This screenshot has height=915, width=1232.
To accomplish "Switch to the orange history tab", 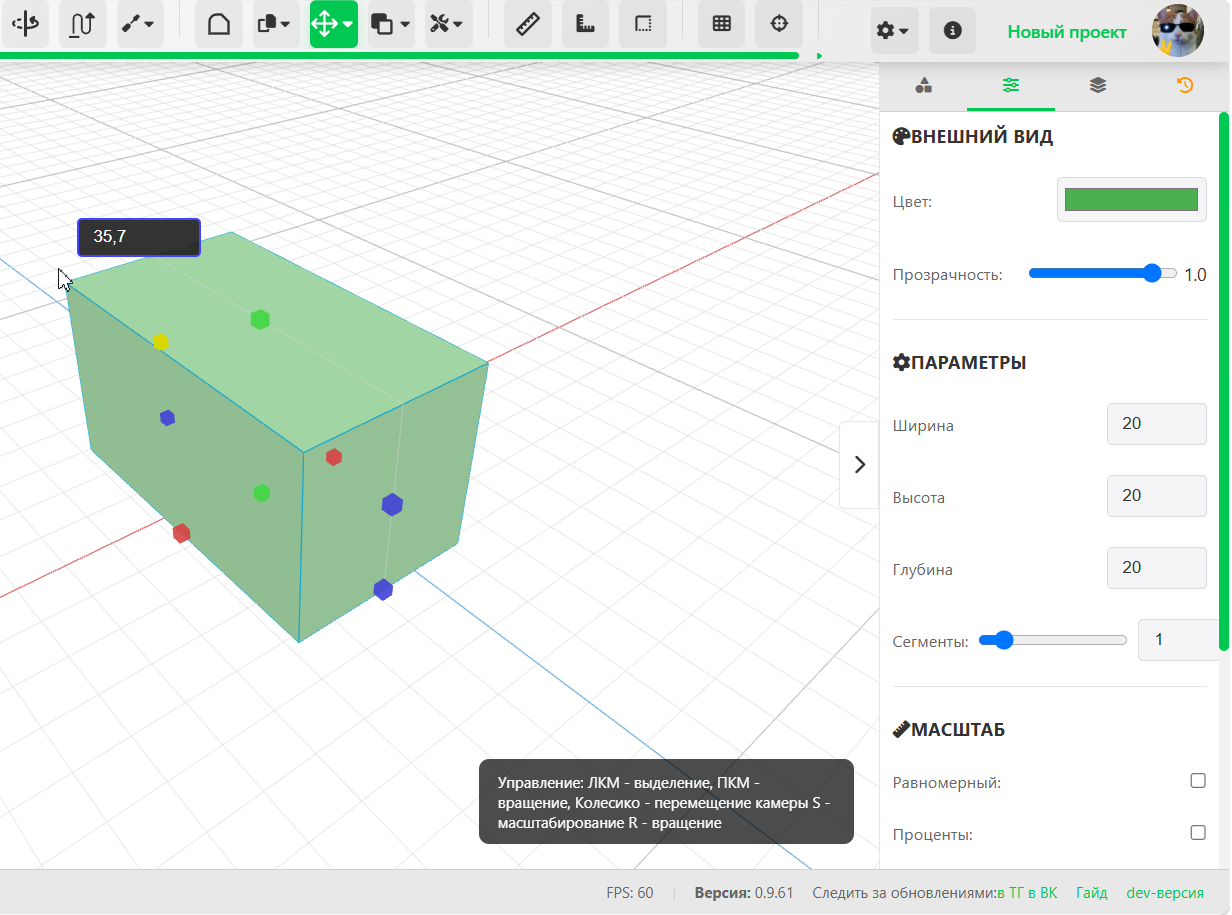I will tap(1185, 85).
